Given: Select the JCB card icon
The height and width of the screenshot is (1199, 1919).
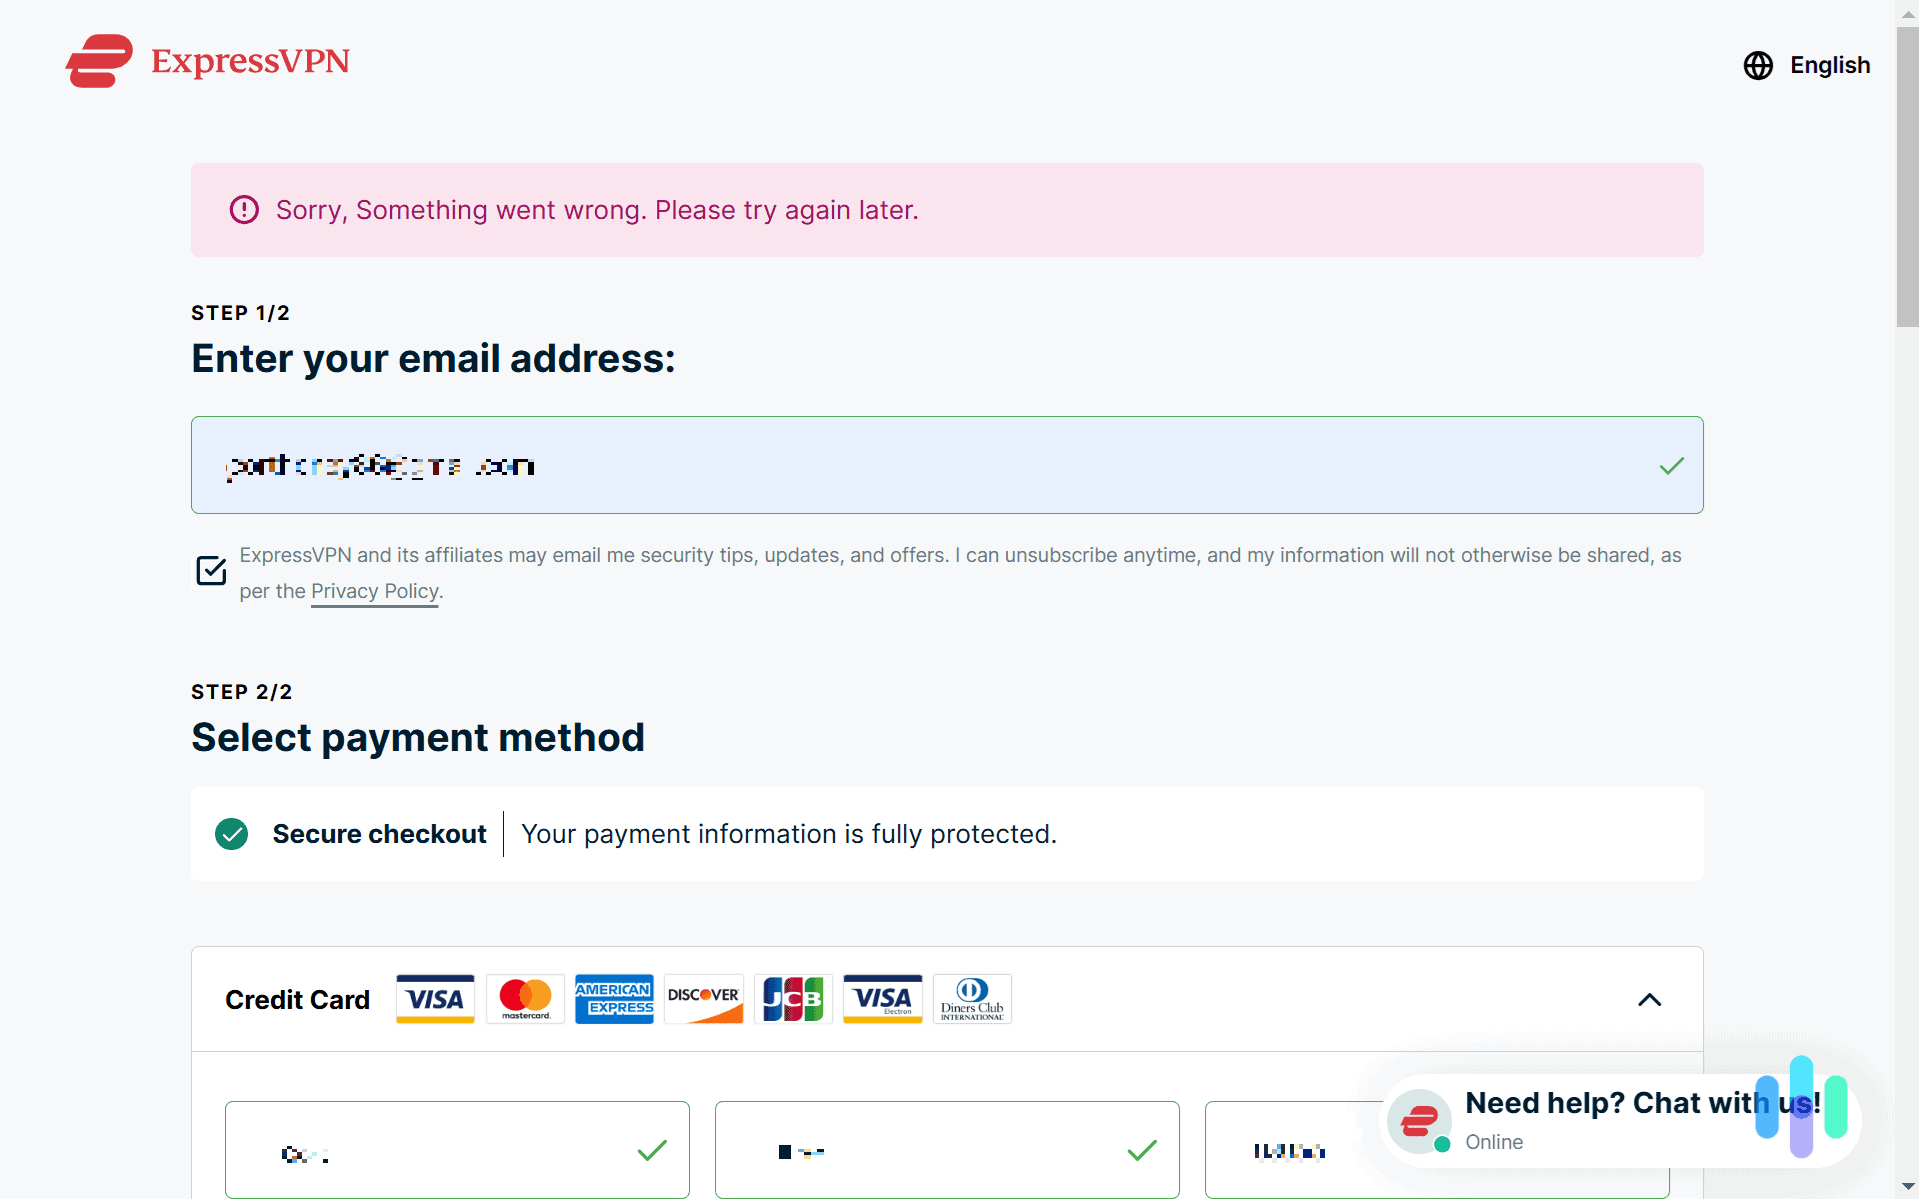Looking at the screenshot, I should [x=792, y=998].
